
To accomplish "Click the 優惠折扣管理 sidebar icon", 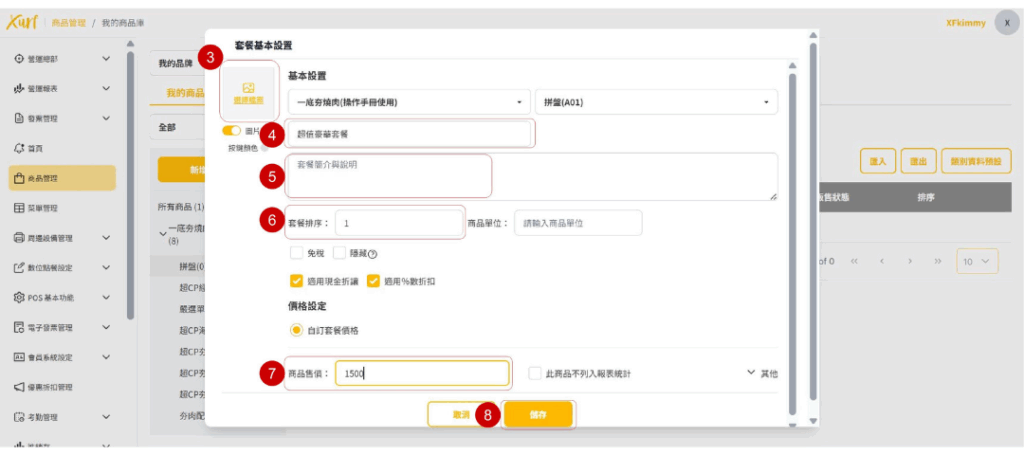I will pyautogui.click(x=19, y=387).
